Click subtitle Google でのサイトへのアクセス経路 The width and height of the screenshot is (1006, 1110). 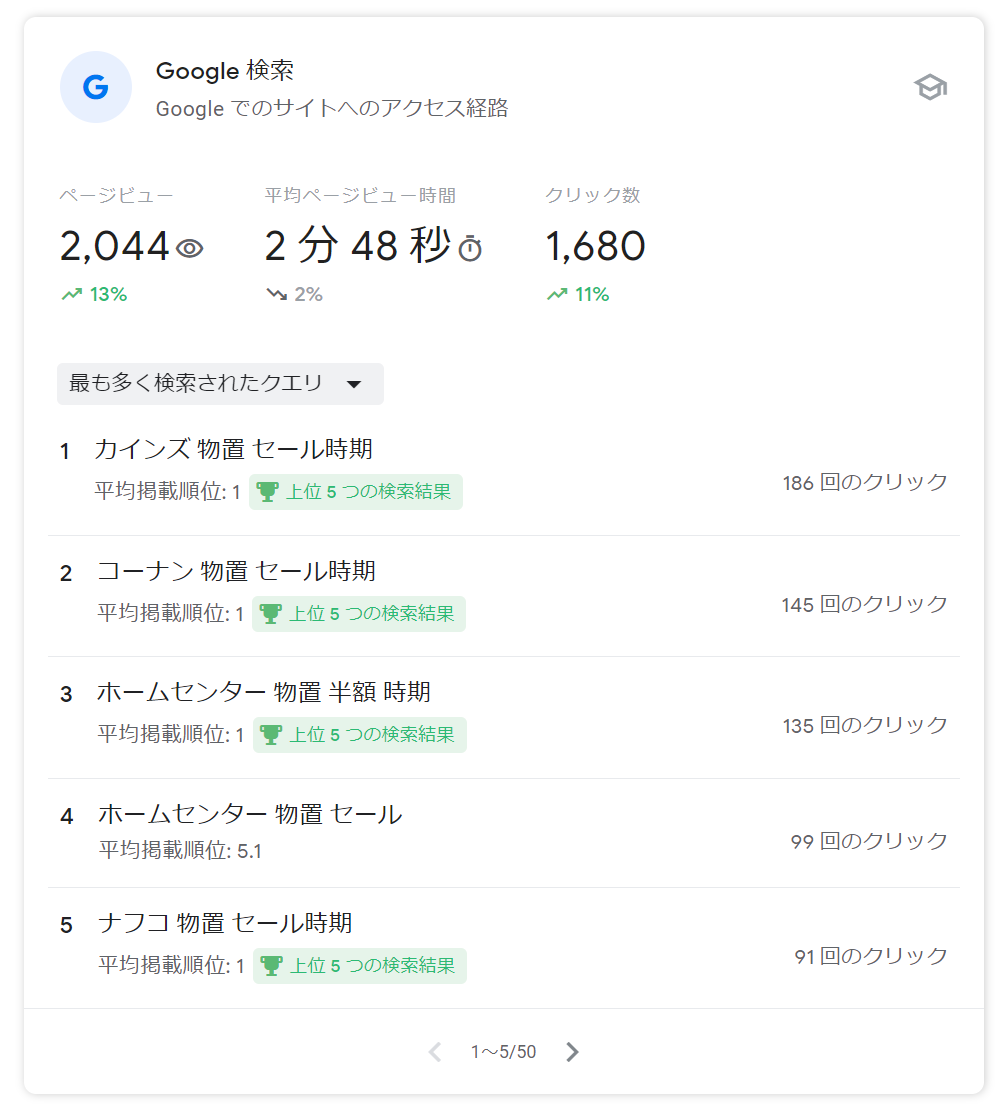pos(332,108)
